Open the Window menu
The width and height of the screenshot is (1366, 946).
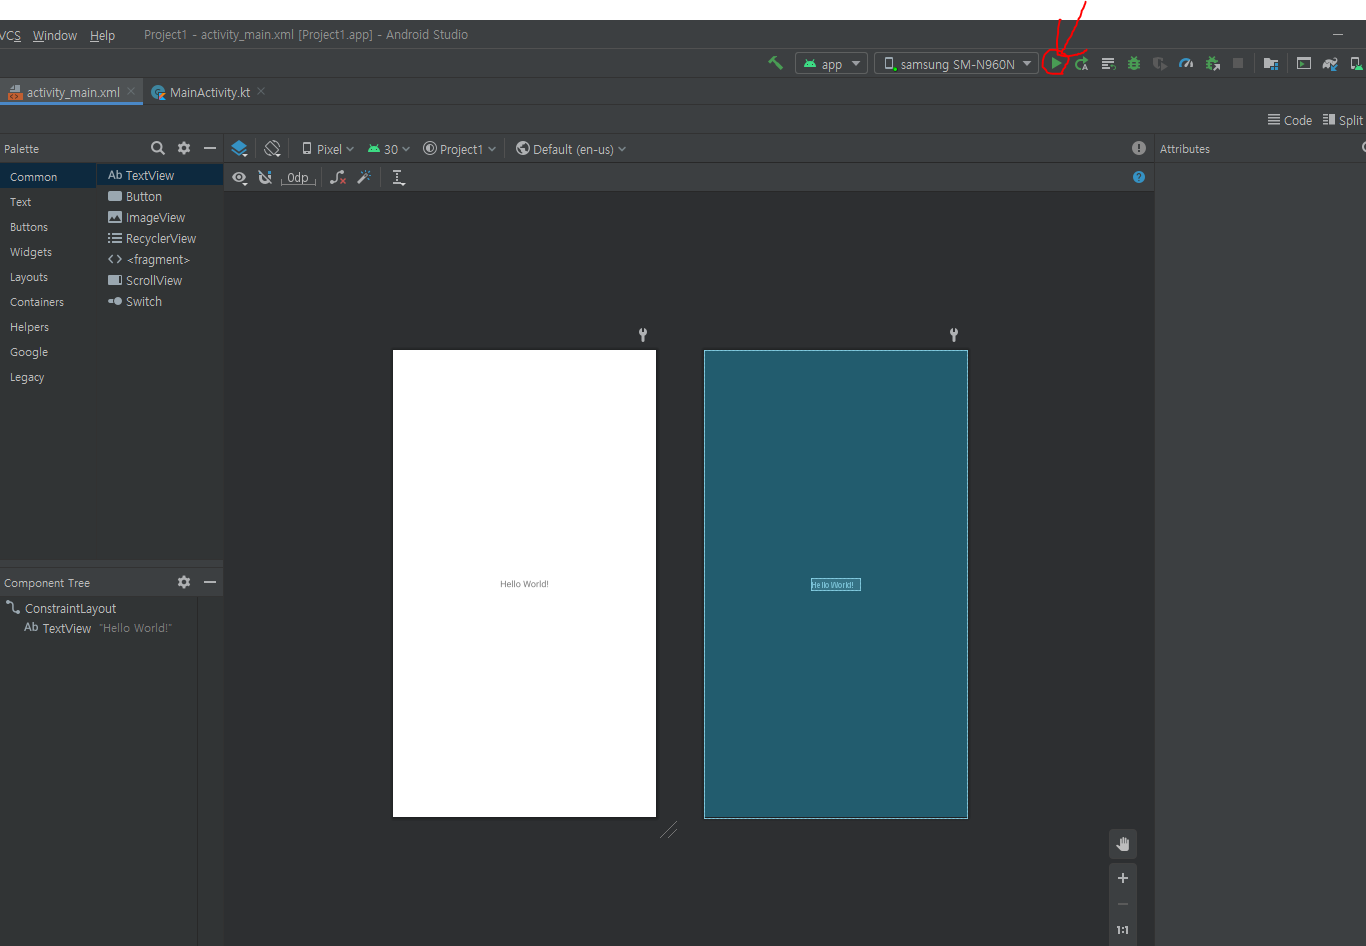pos(55,35)
